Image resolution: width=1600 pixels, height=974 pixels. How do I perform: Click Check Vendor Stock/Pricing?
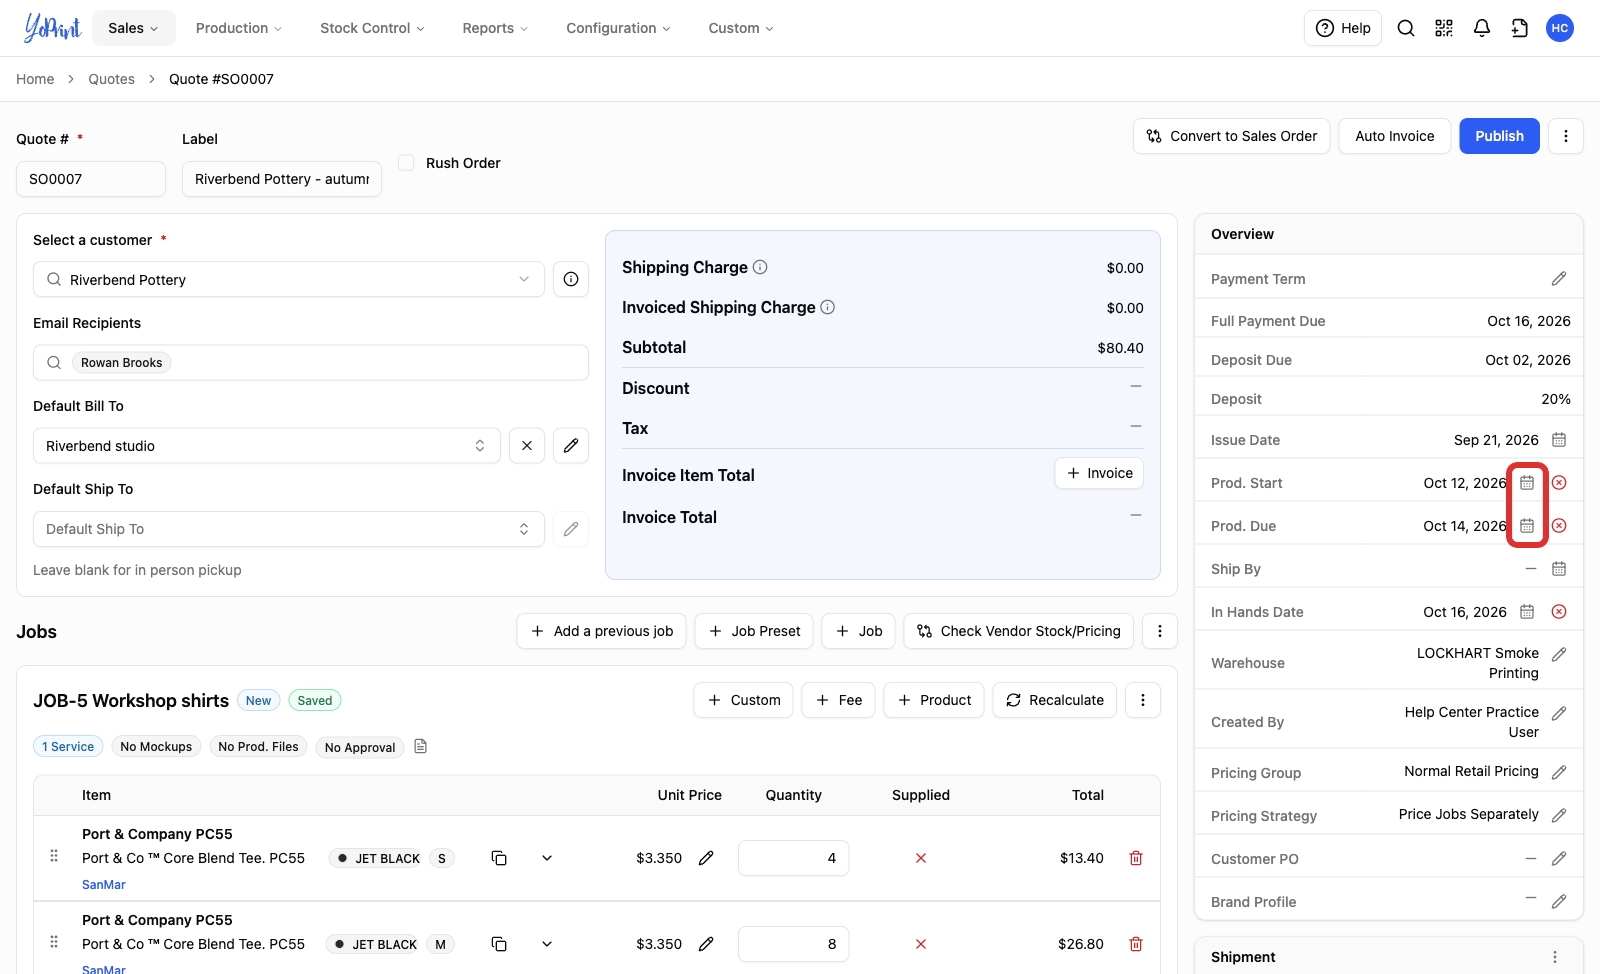(1019, 631)
